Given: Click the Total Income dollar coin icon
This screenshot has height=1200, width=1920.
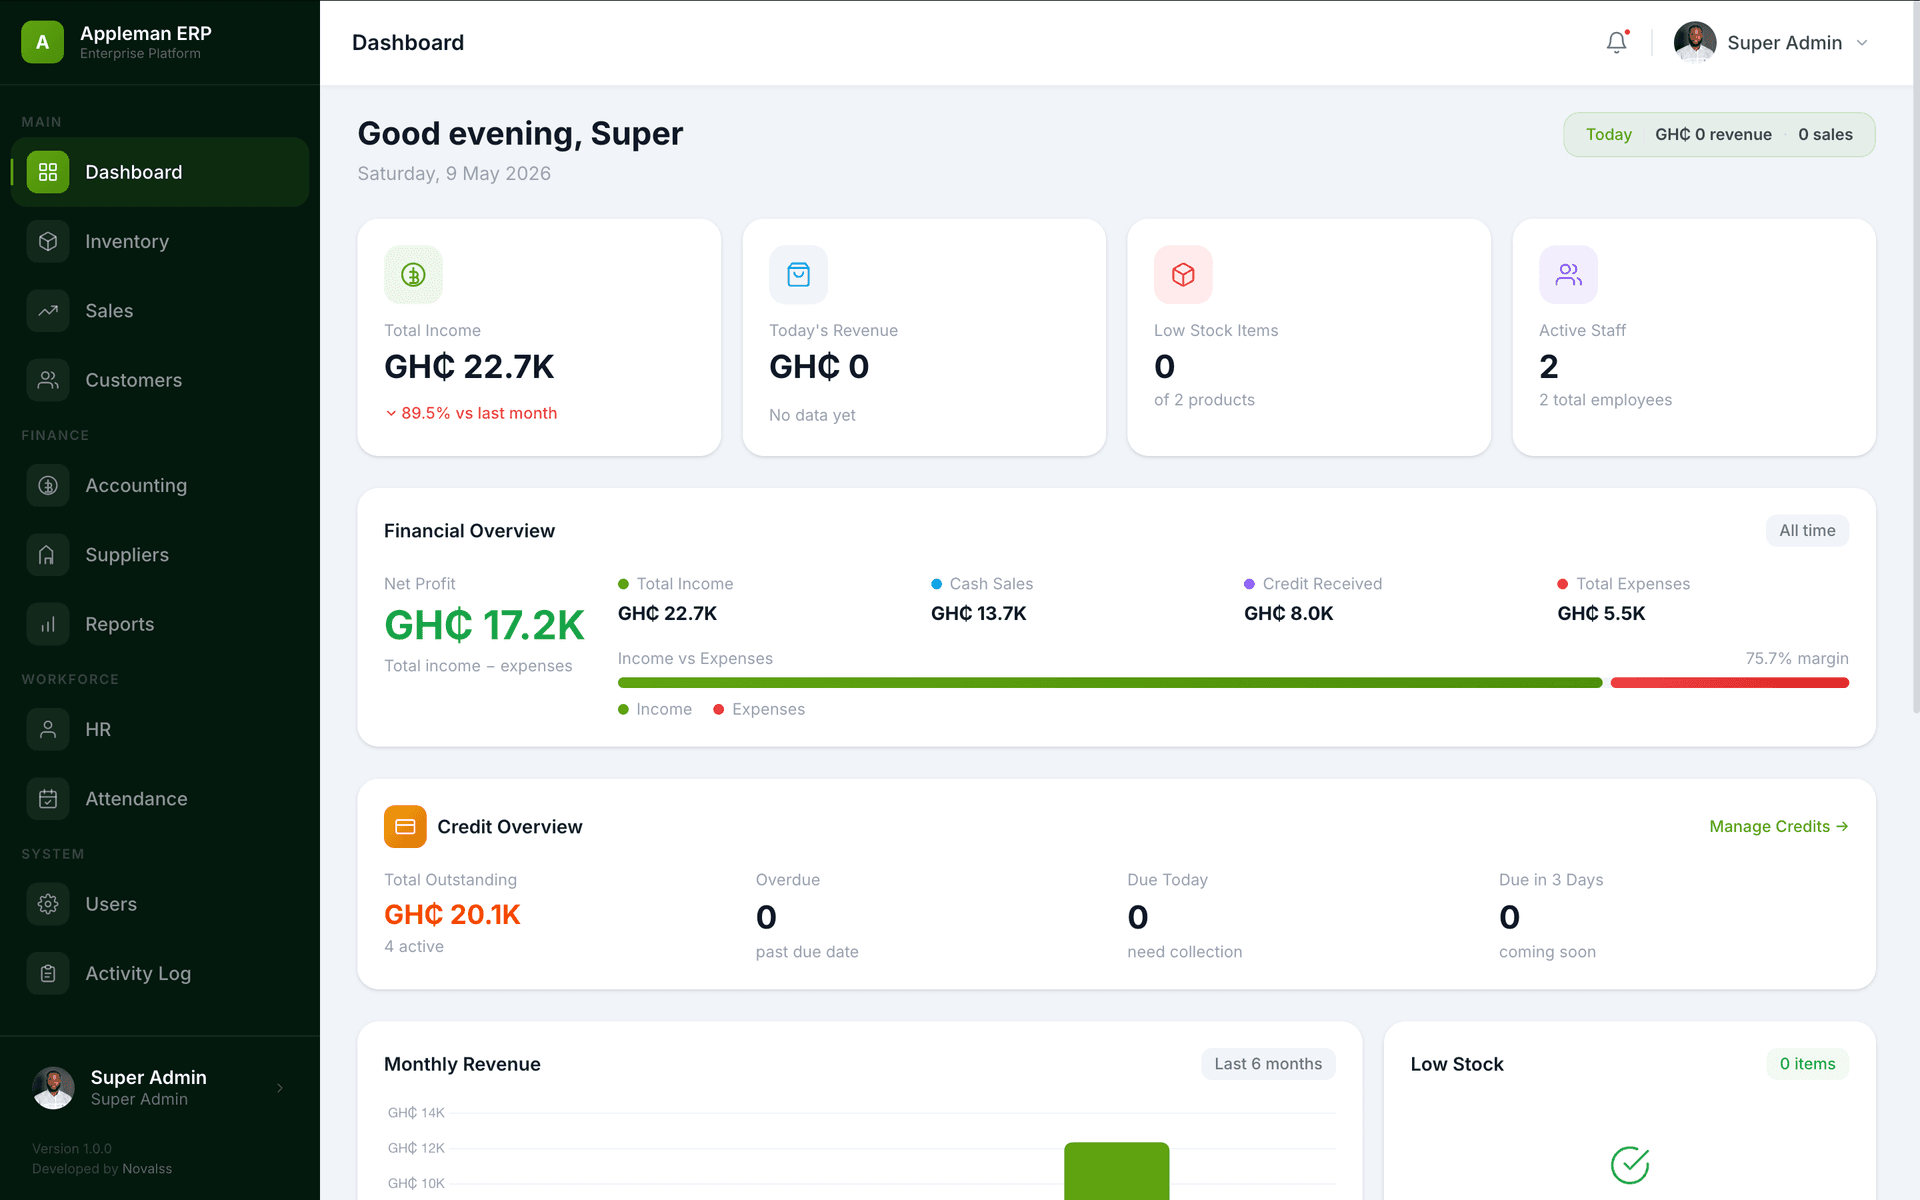Looking at the screenshot, I should tap(413, 274).
